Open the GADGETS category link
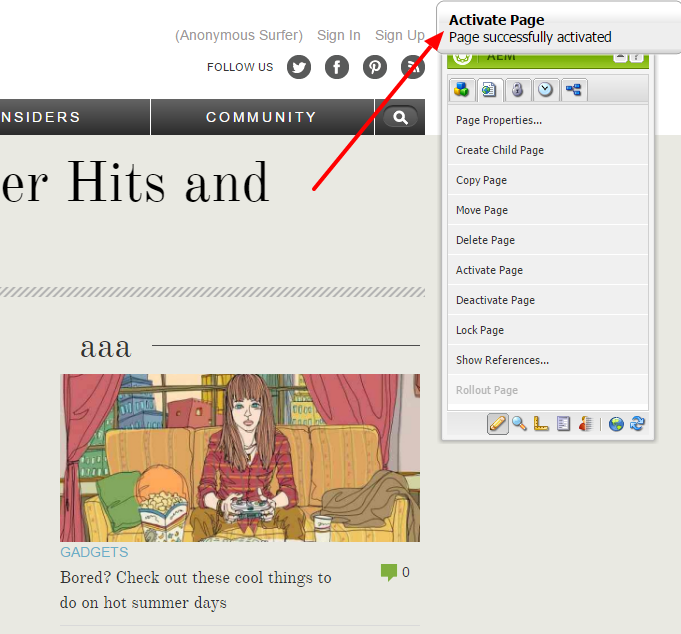Viewport: 681px width, 634px height. 94,552
